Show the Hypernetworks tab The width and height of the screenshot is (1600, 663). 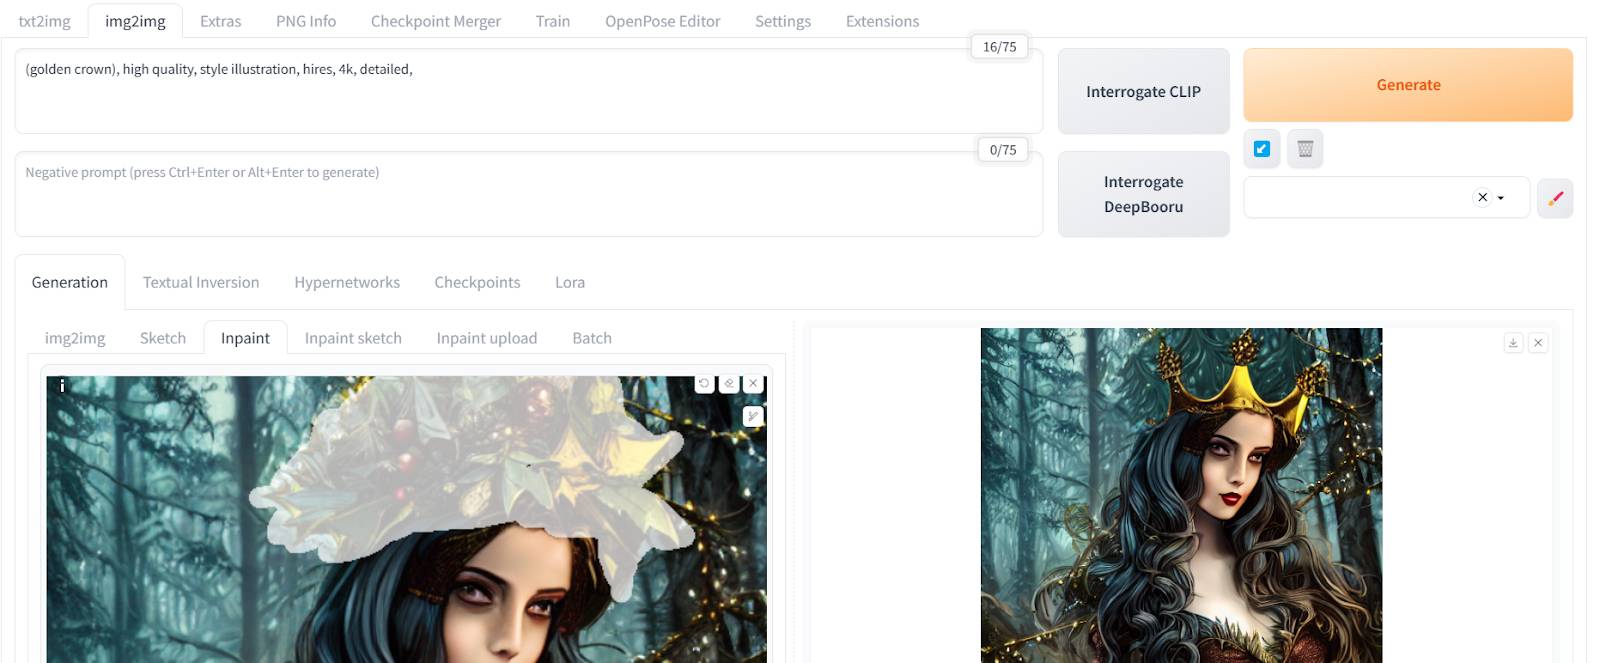(347, 282)
